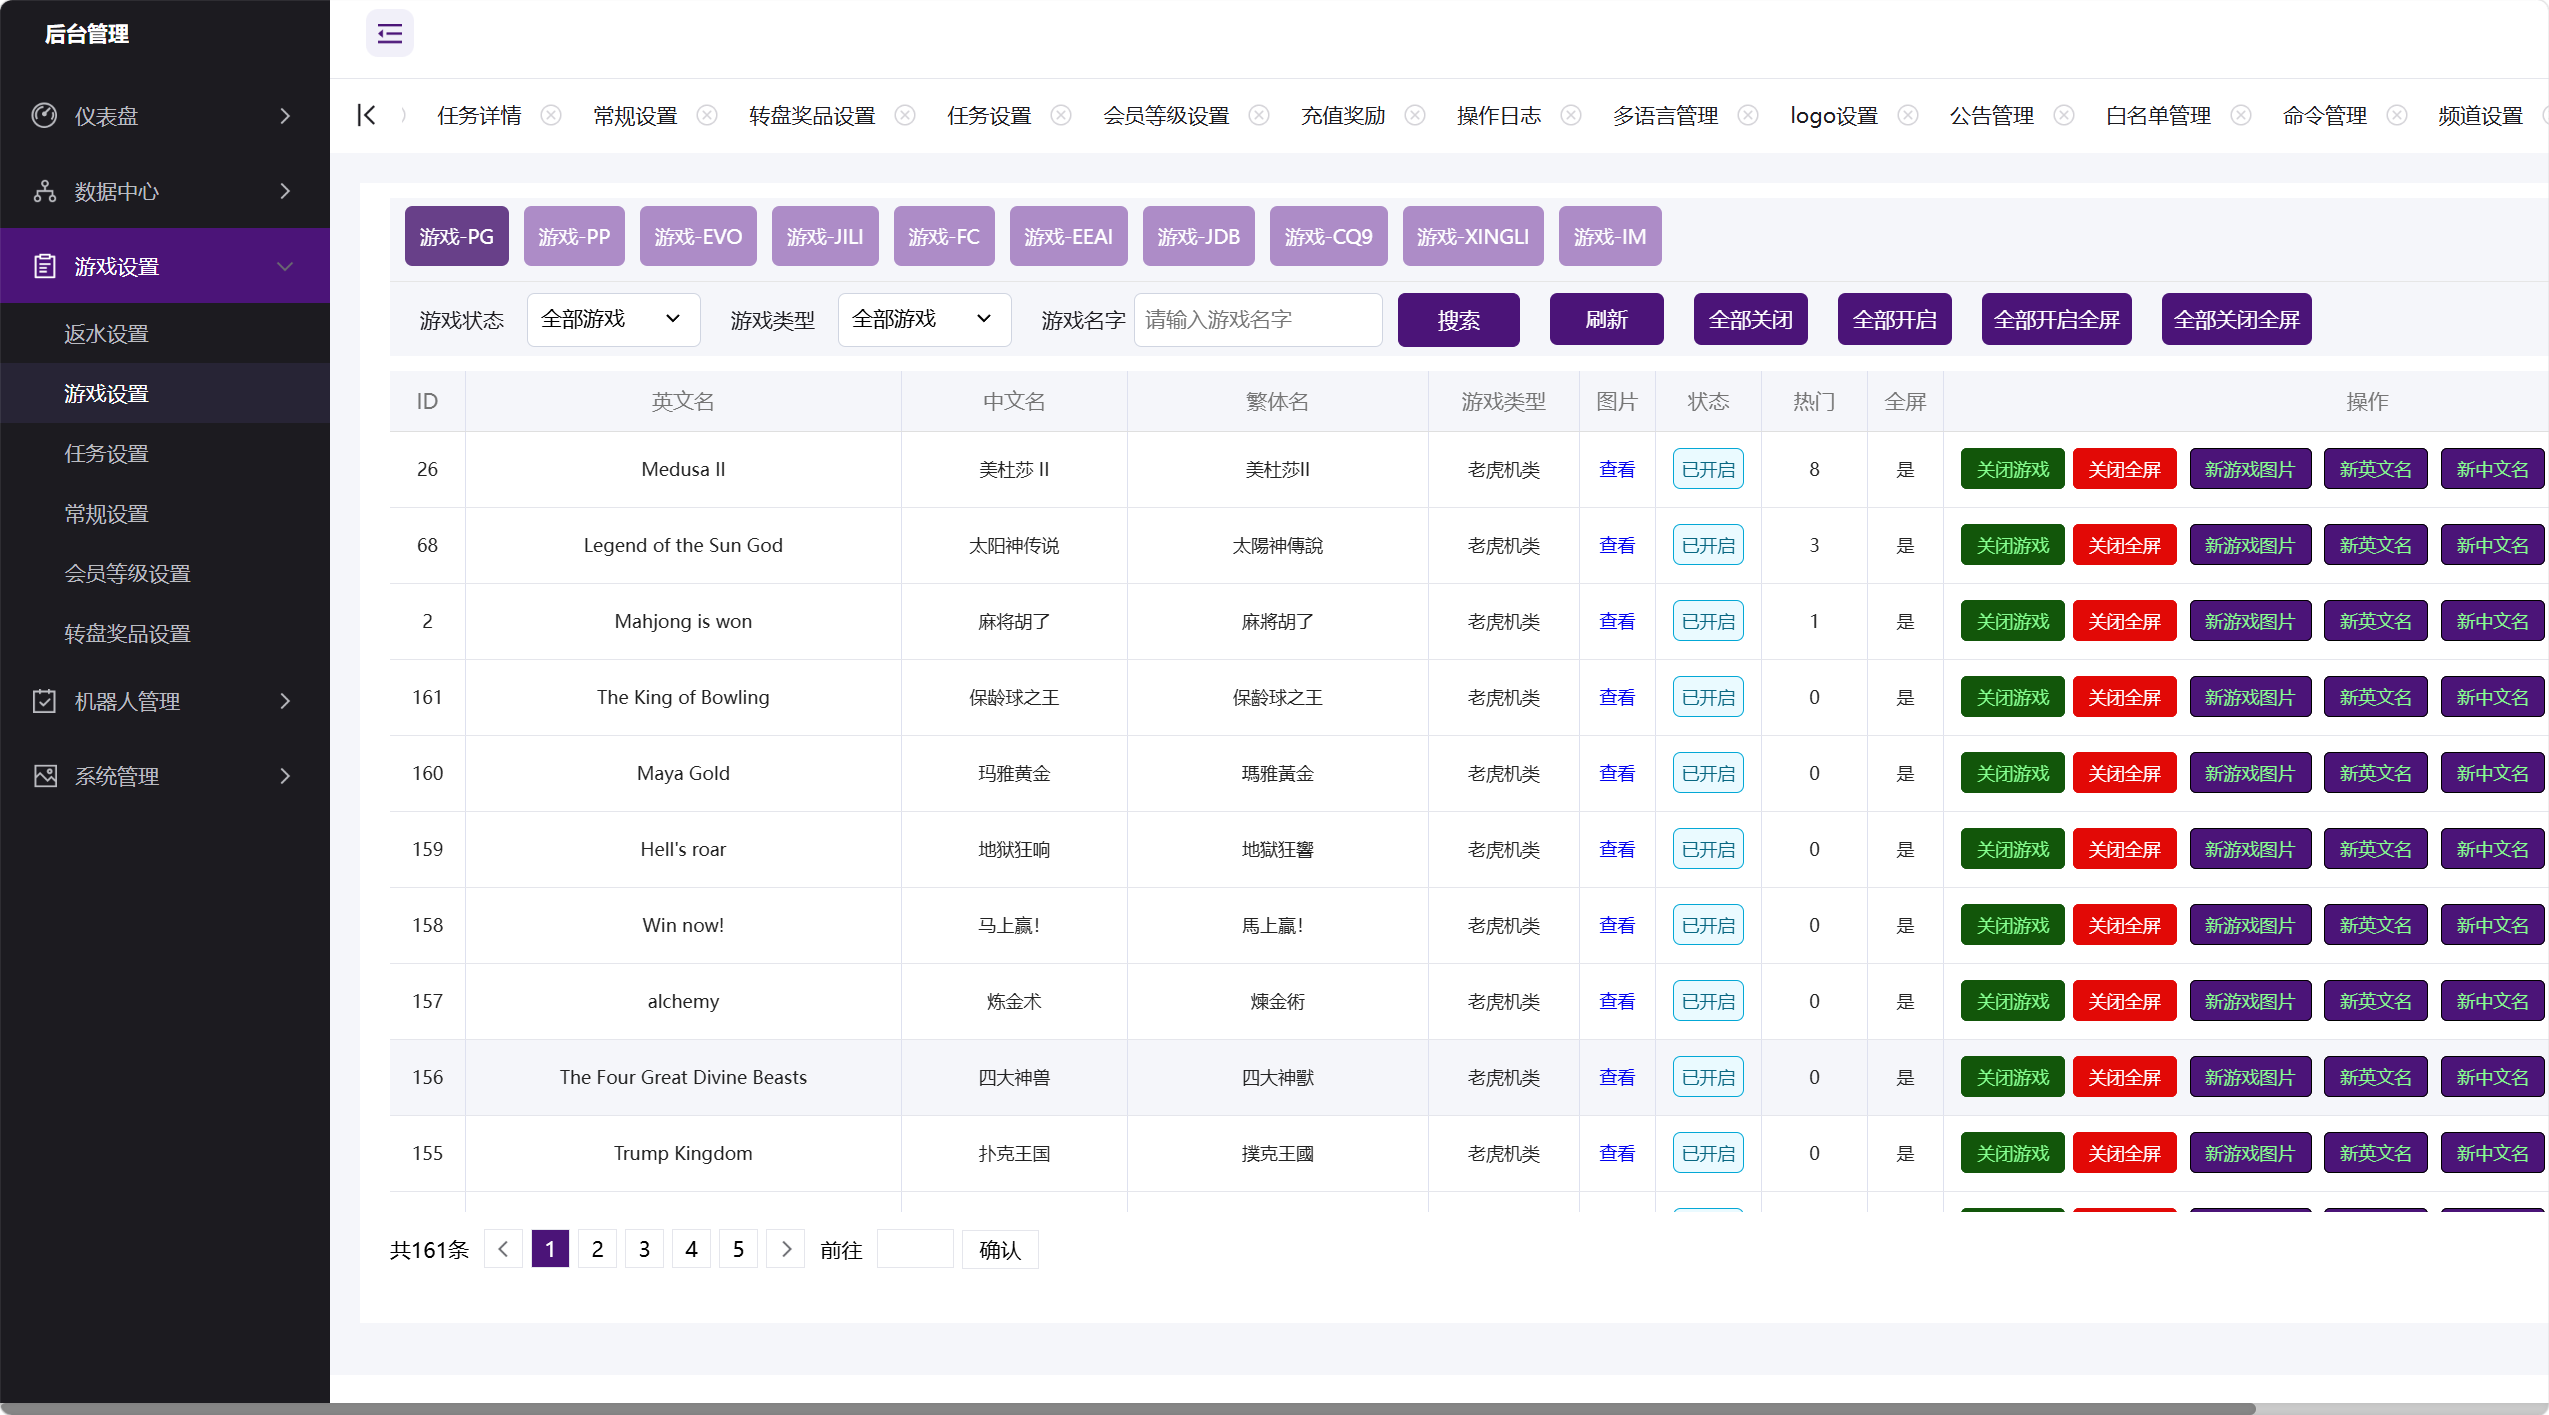Click 查看 image link for Maya Gold
Screen dimensions: 2549x1415
[1617, 773]
